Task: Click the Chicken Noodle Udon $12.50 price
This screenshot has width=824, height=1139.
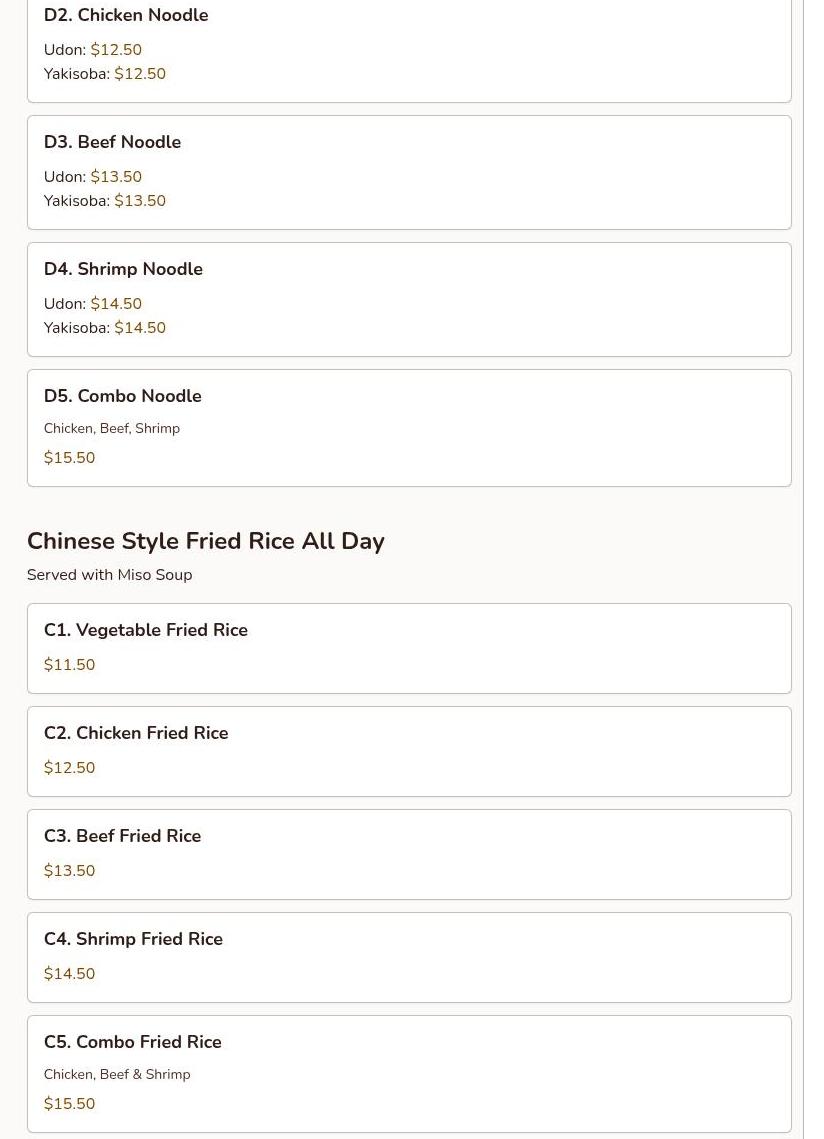Action: pos(116,49)
